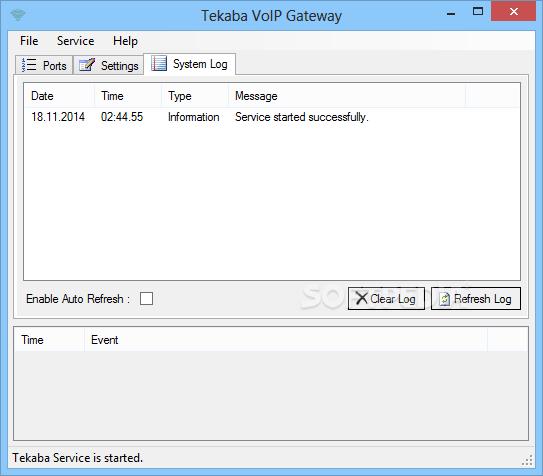Enable the Auto Refresh checkbox
The width and height of the screenshot is (543, 476).
146,298
